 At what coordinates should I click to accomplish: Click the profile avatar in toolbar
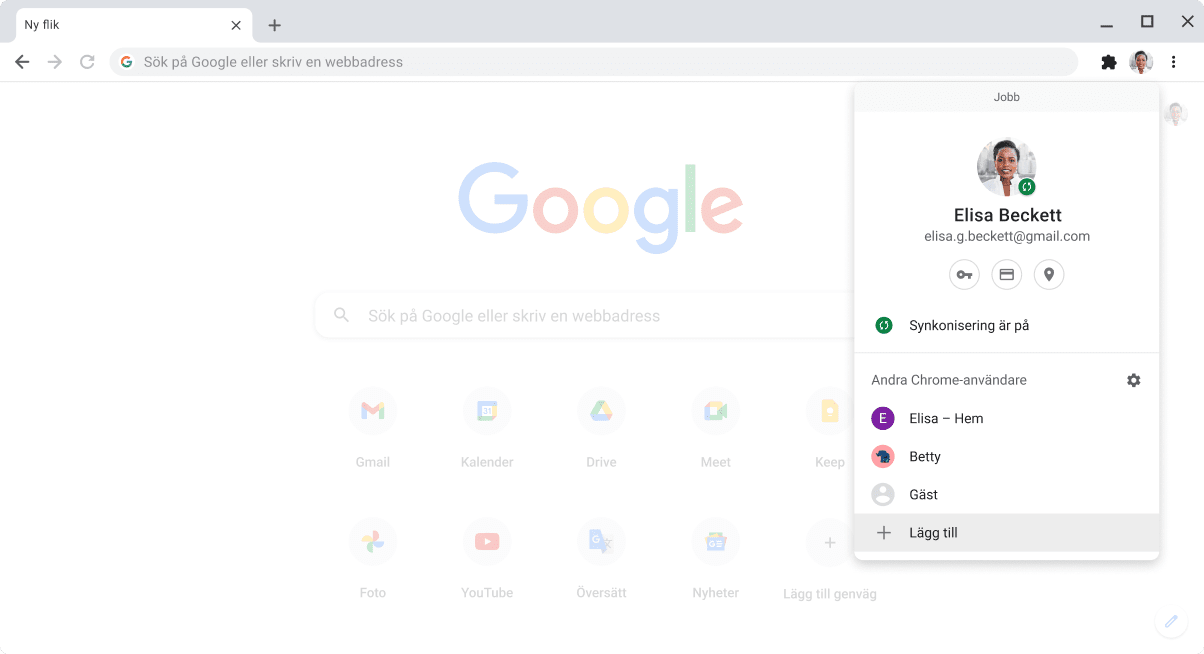pos(1141,62)
